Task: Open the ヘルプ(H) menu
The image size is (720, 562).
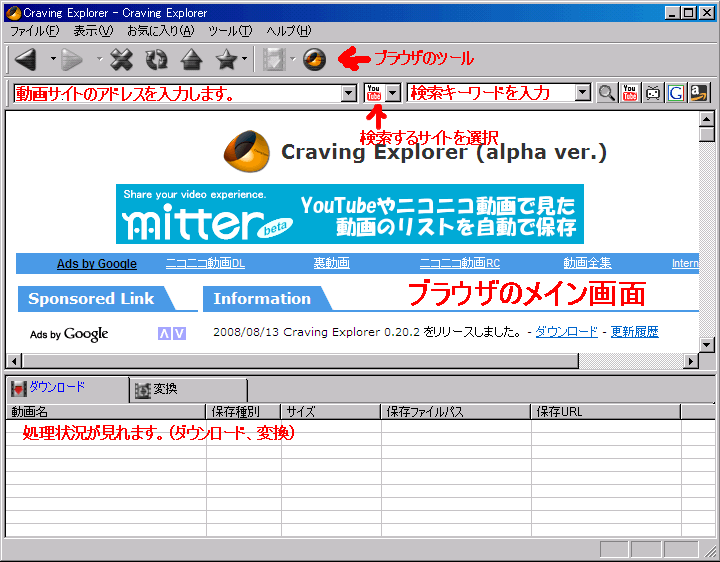Action: pyautogui.click(x=289, y=31)
